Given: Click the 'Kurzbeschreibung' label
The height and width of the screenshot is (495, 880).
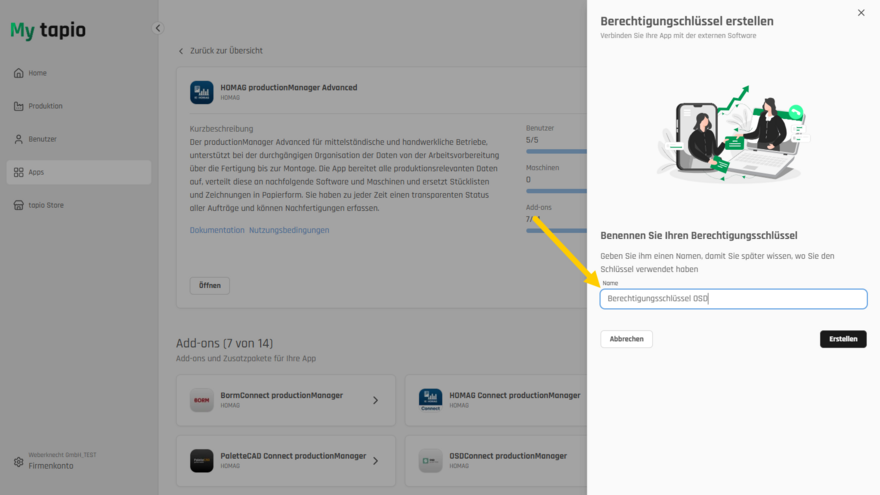Looking at the screenshot, I should (x=221, y=129).
